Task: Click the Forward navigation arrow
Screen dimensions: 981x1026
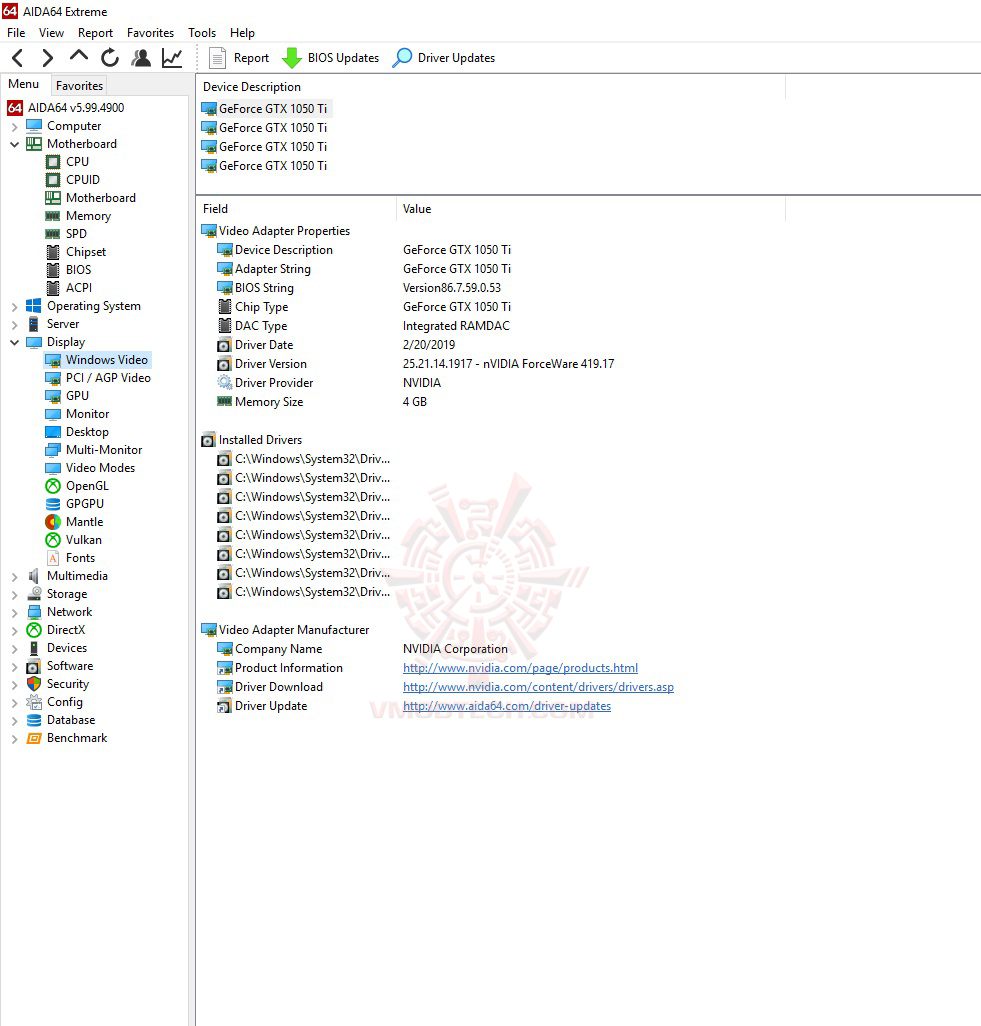Action: click(47, 58)
